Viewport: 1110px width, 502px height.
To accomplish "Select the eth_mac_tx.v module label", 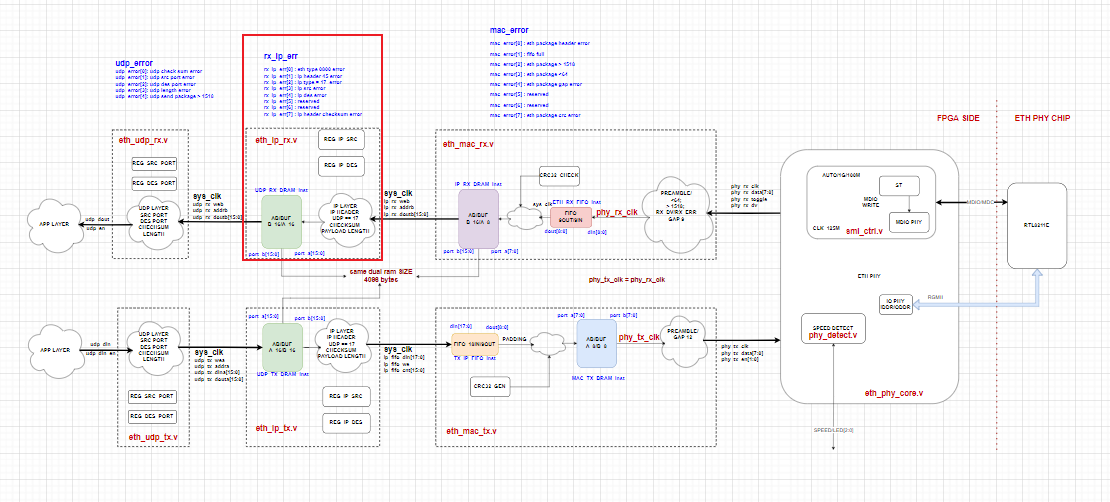I will pos(471,431).
